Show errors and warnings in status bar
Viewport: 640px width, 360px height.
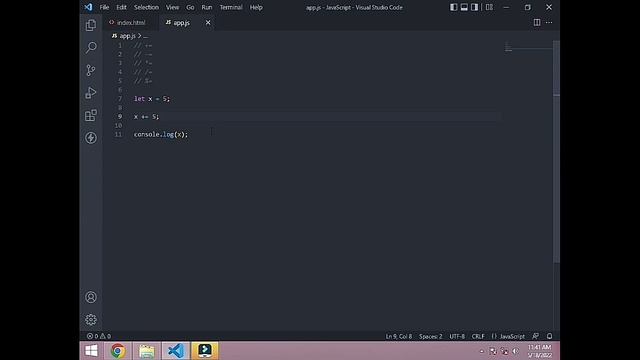pos(99,336)
